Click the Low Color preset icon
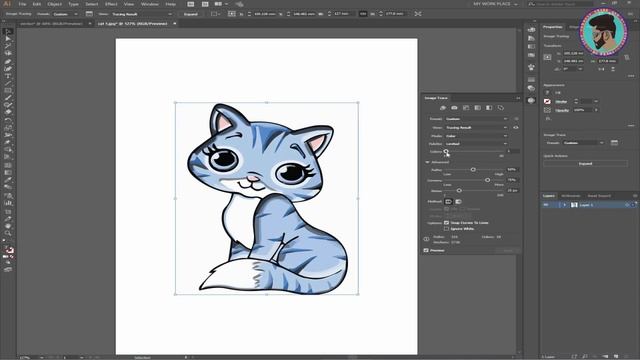 tap(466, 108)
